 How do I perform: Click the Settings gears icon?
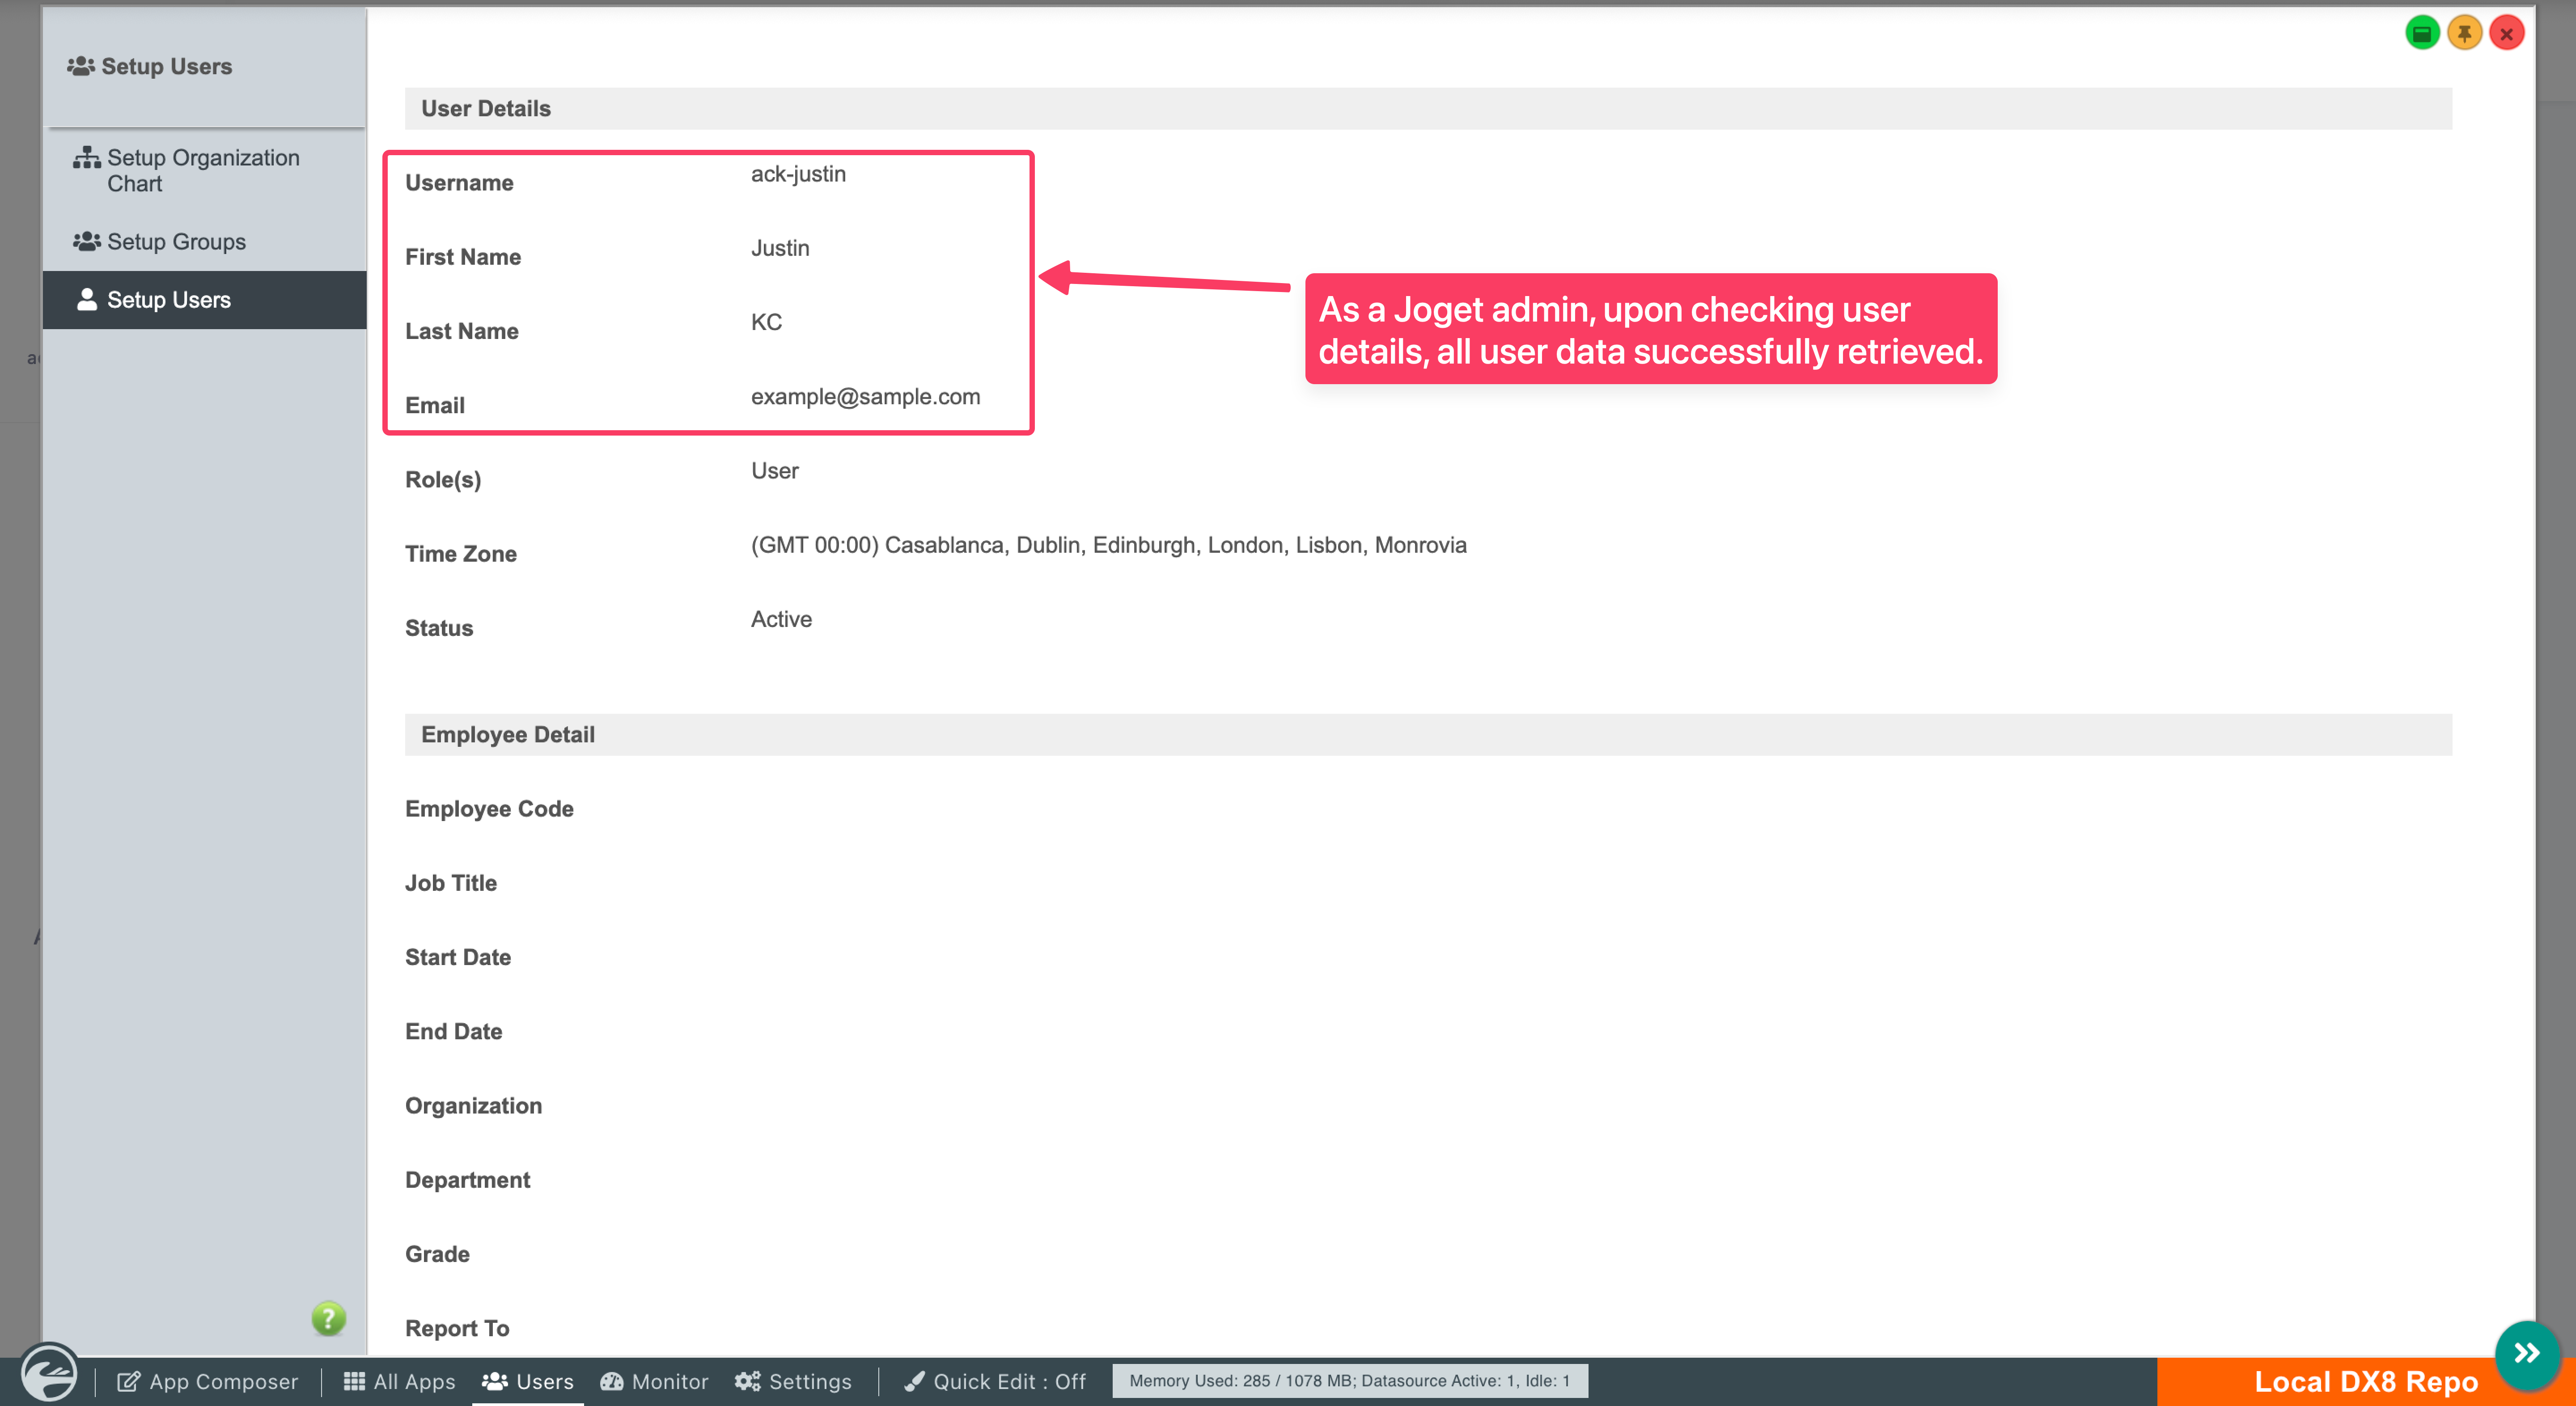tap(748, 1382)
